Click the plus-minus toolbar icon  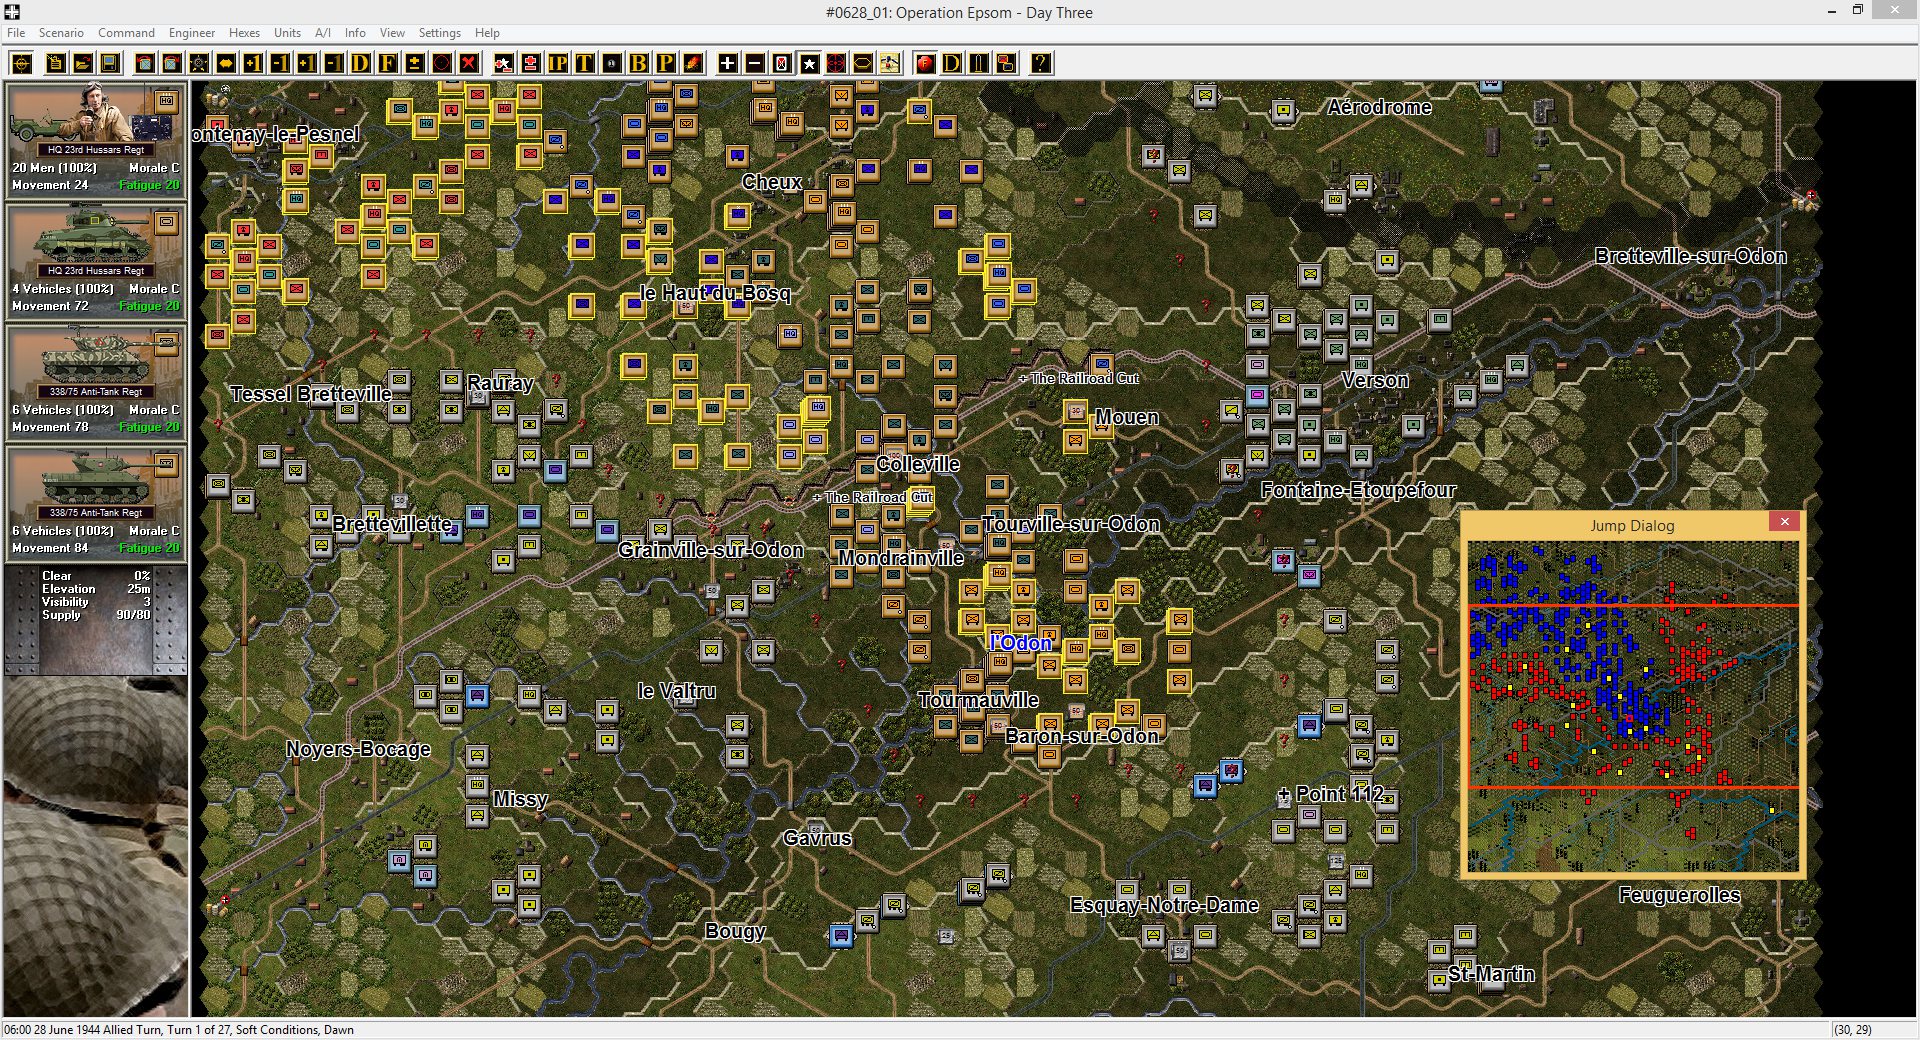pos(414,64)
